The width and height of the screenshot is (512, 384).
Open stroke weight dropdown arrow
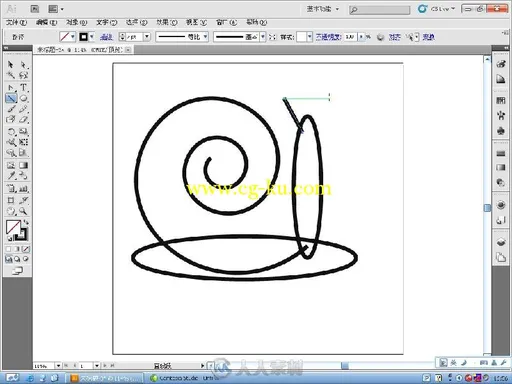[147, 37]
